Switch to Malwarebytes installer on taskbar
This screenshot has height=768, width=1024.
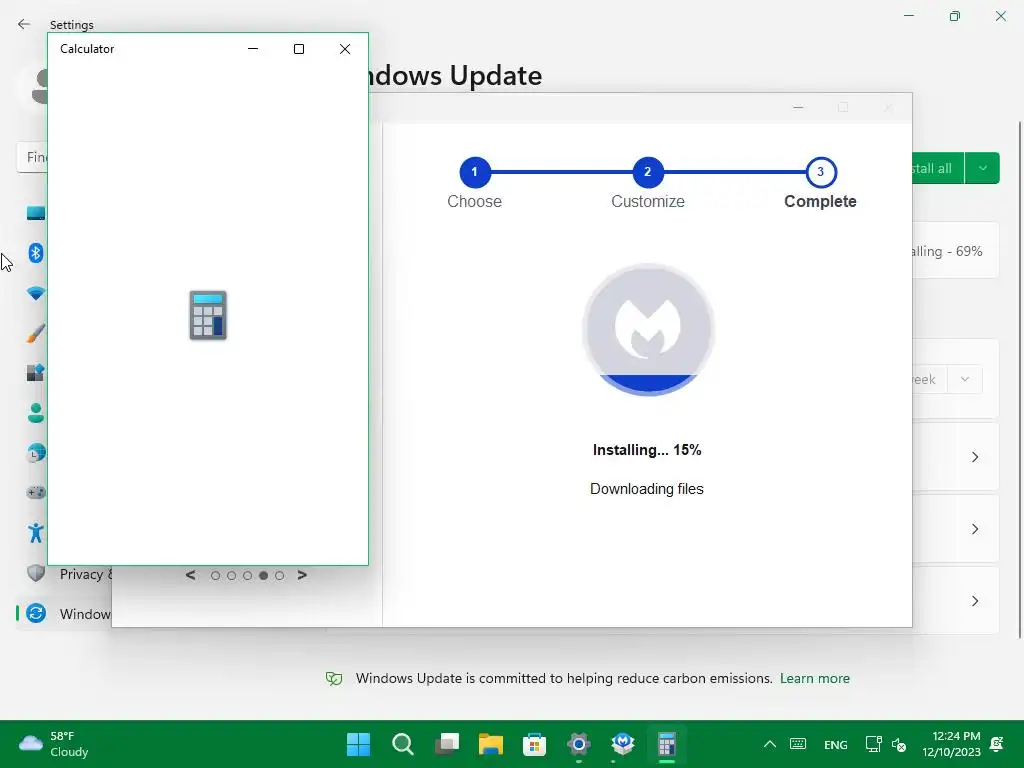[x=622, y=744]
